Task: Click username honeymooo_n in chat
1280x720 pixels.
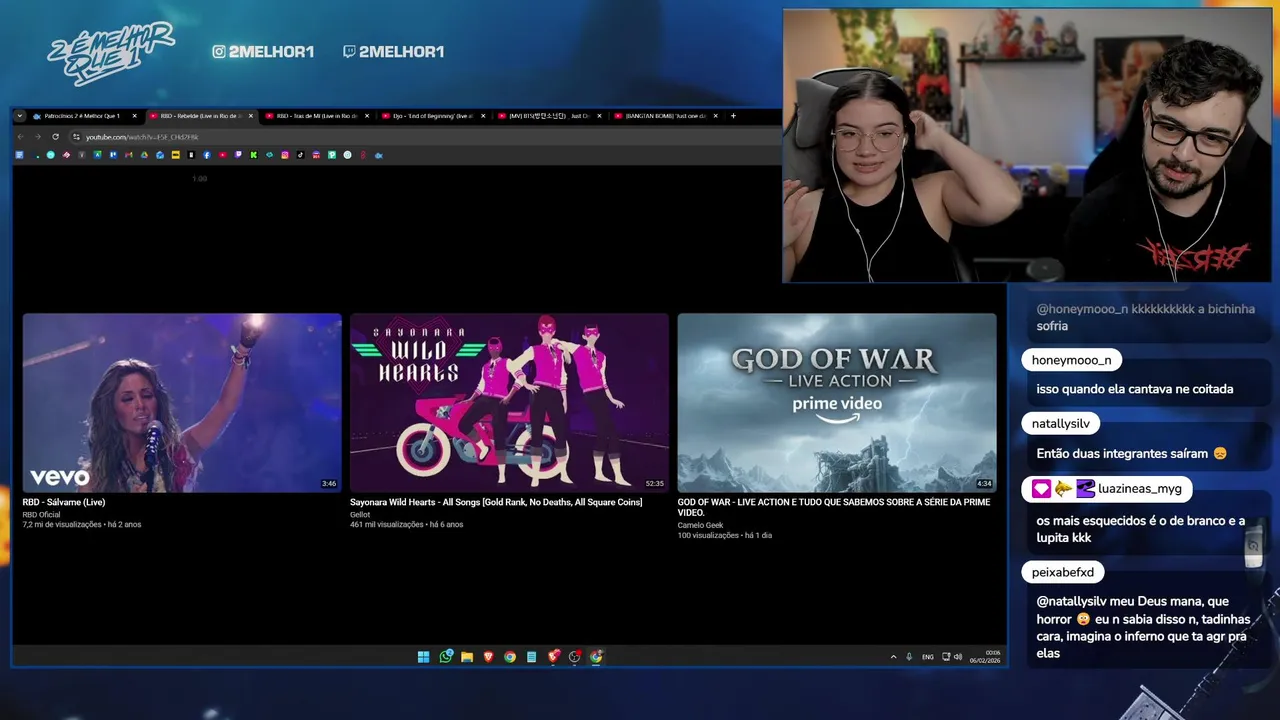Action: (x=1072, y=360)
